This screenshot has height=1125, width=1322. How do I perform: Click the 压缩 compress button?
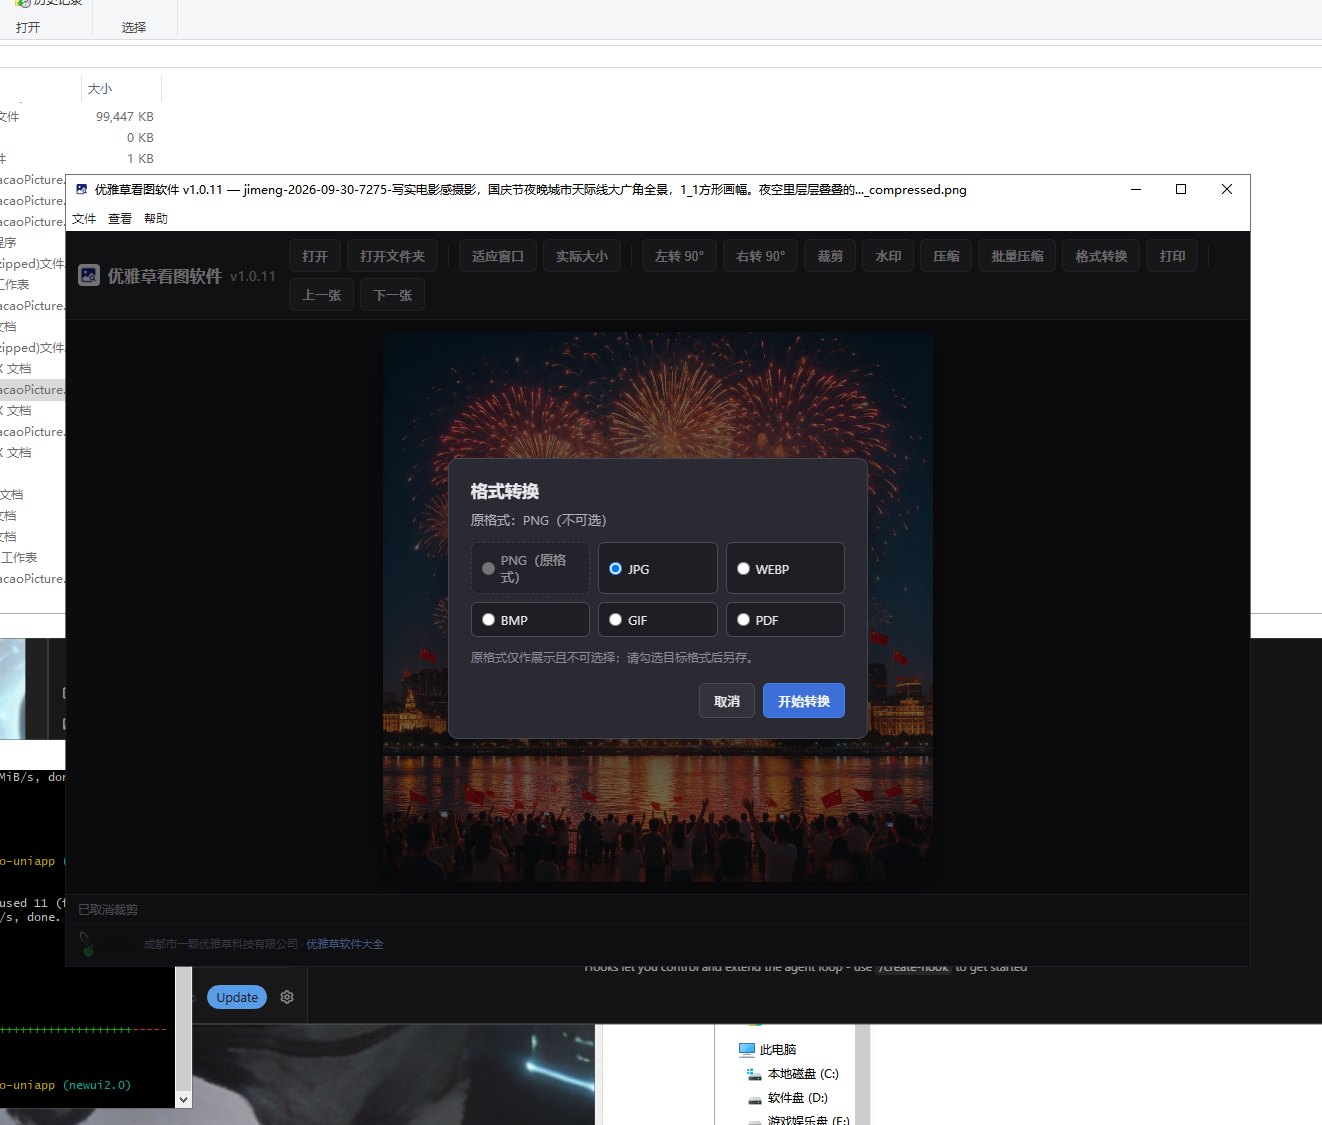946,256
